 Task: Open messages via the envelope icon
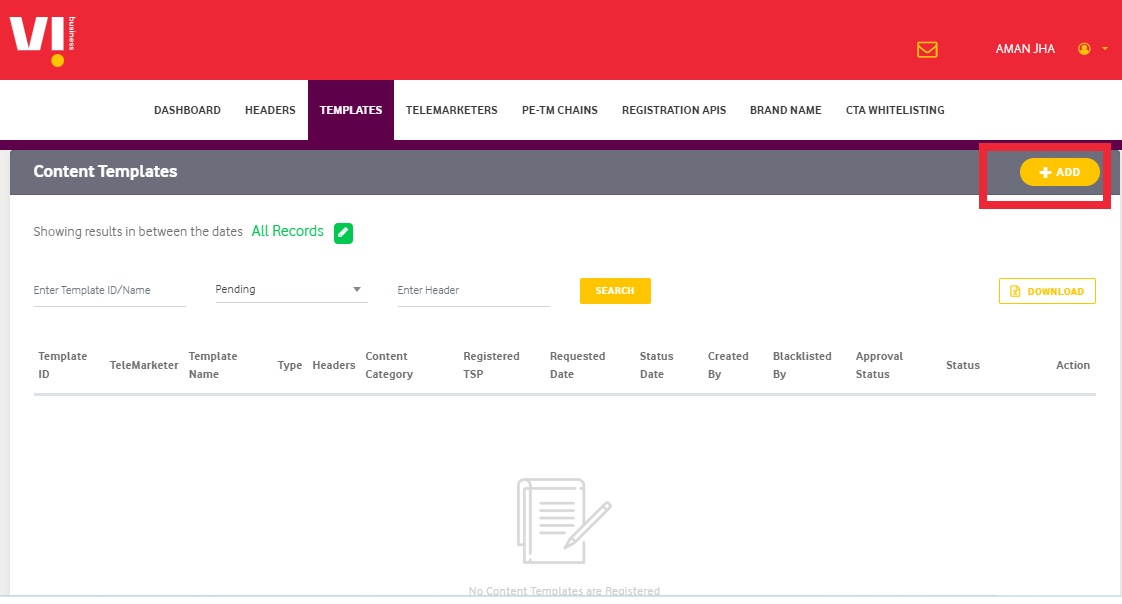click(927, 48)
